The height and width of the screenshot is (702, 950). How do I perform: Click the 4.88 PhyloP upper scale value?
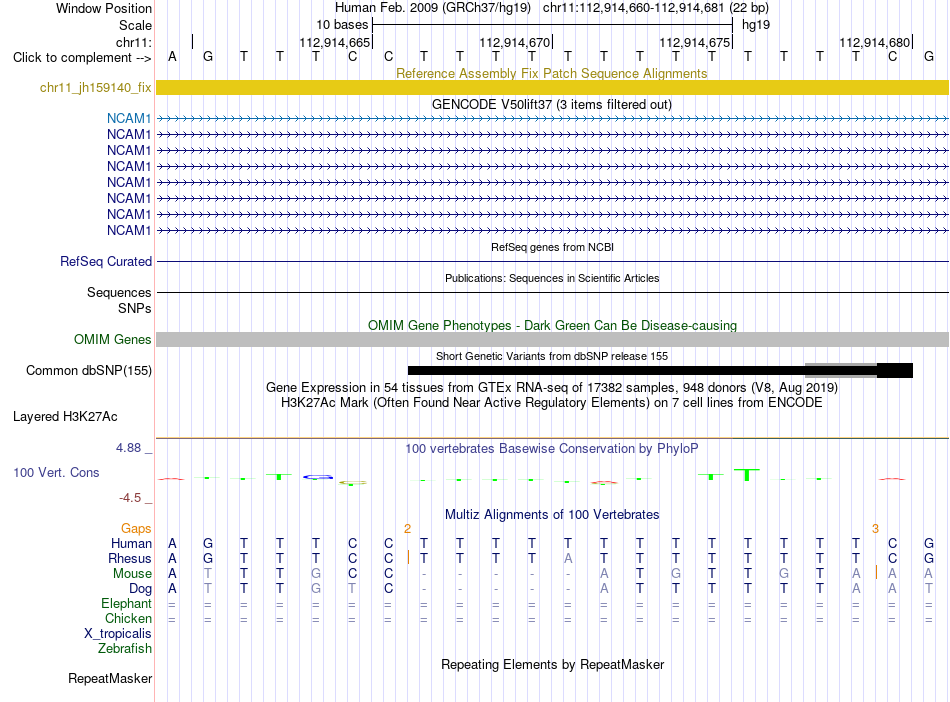point(128,448)
